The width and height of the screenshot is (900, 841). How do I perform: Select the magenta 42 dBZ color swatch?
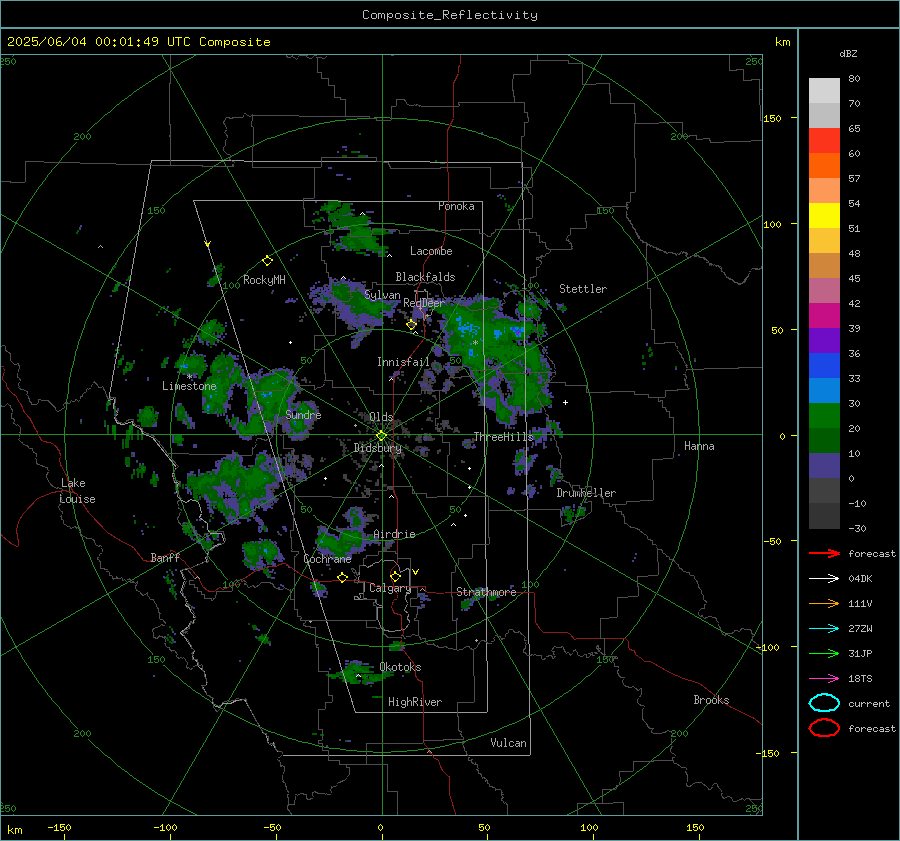pos(824,315)
